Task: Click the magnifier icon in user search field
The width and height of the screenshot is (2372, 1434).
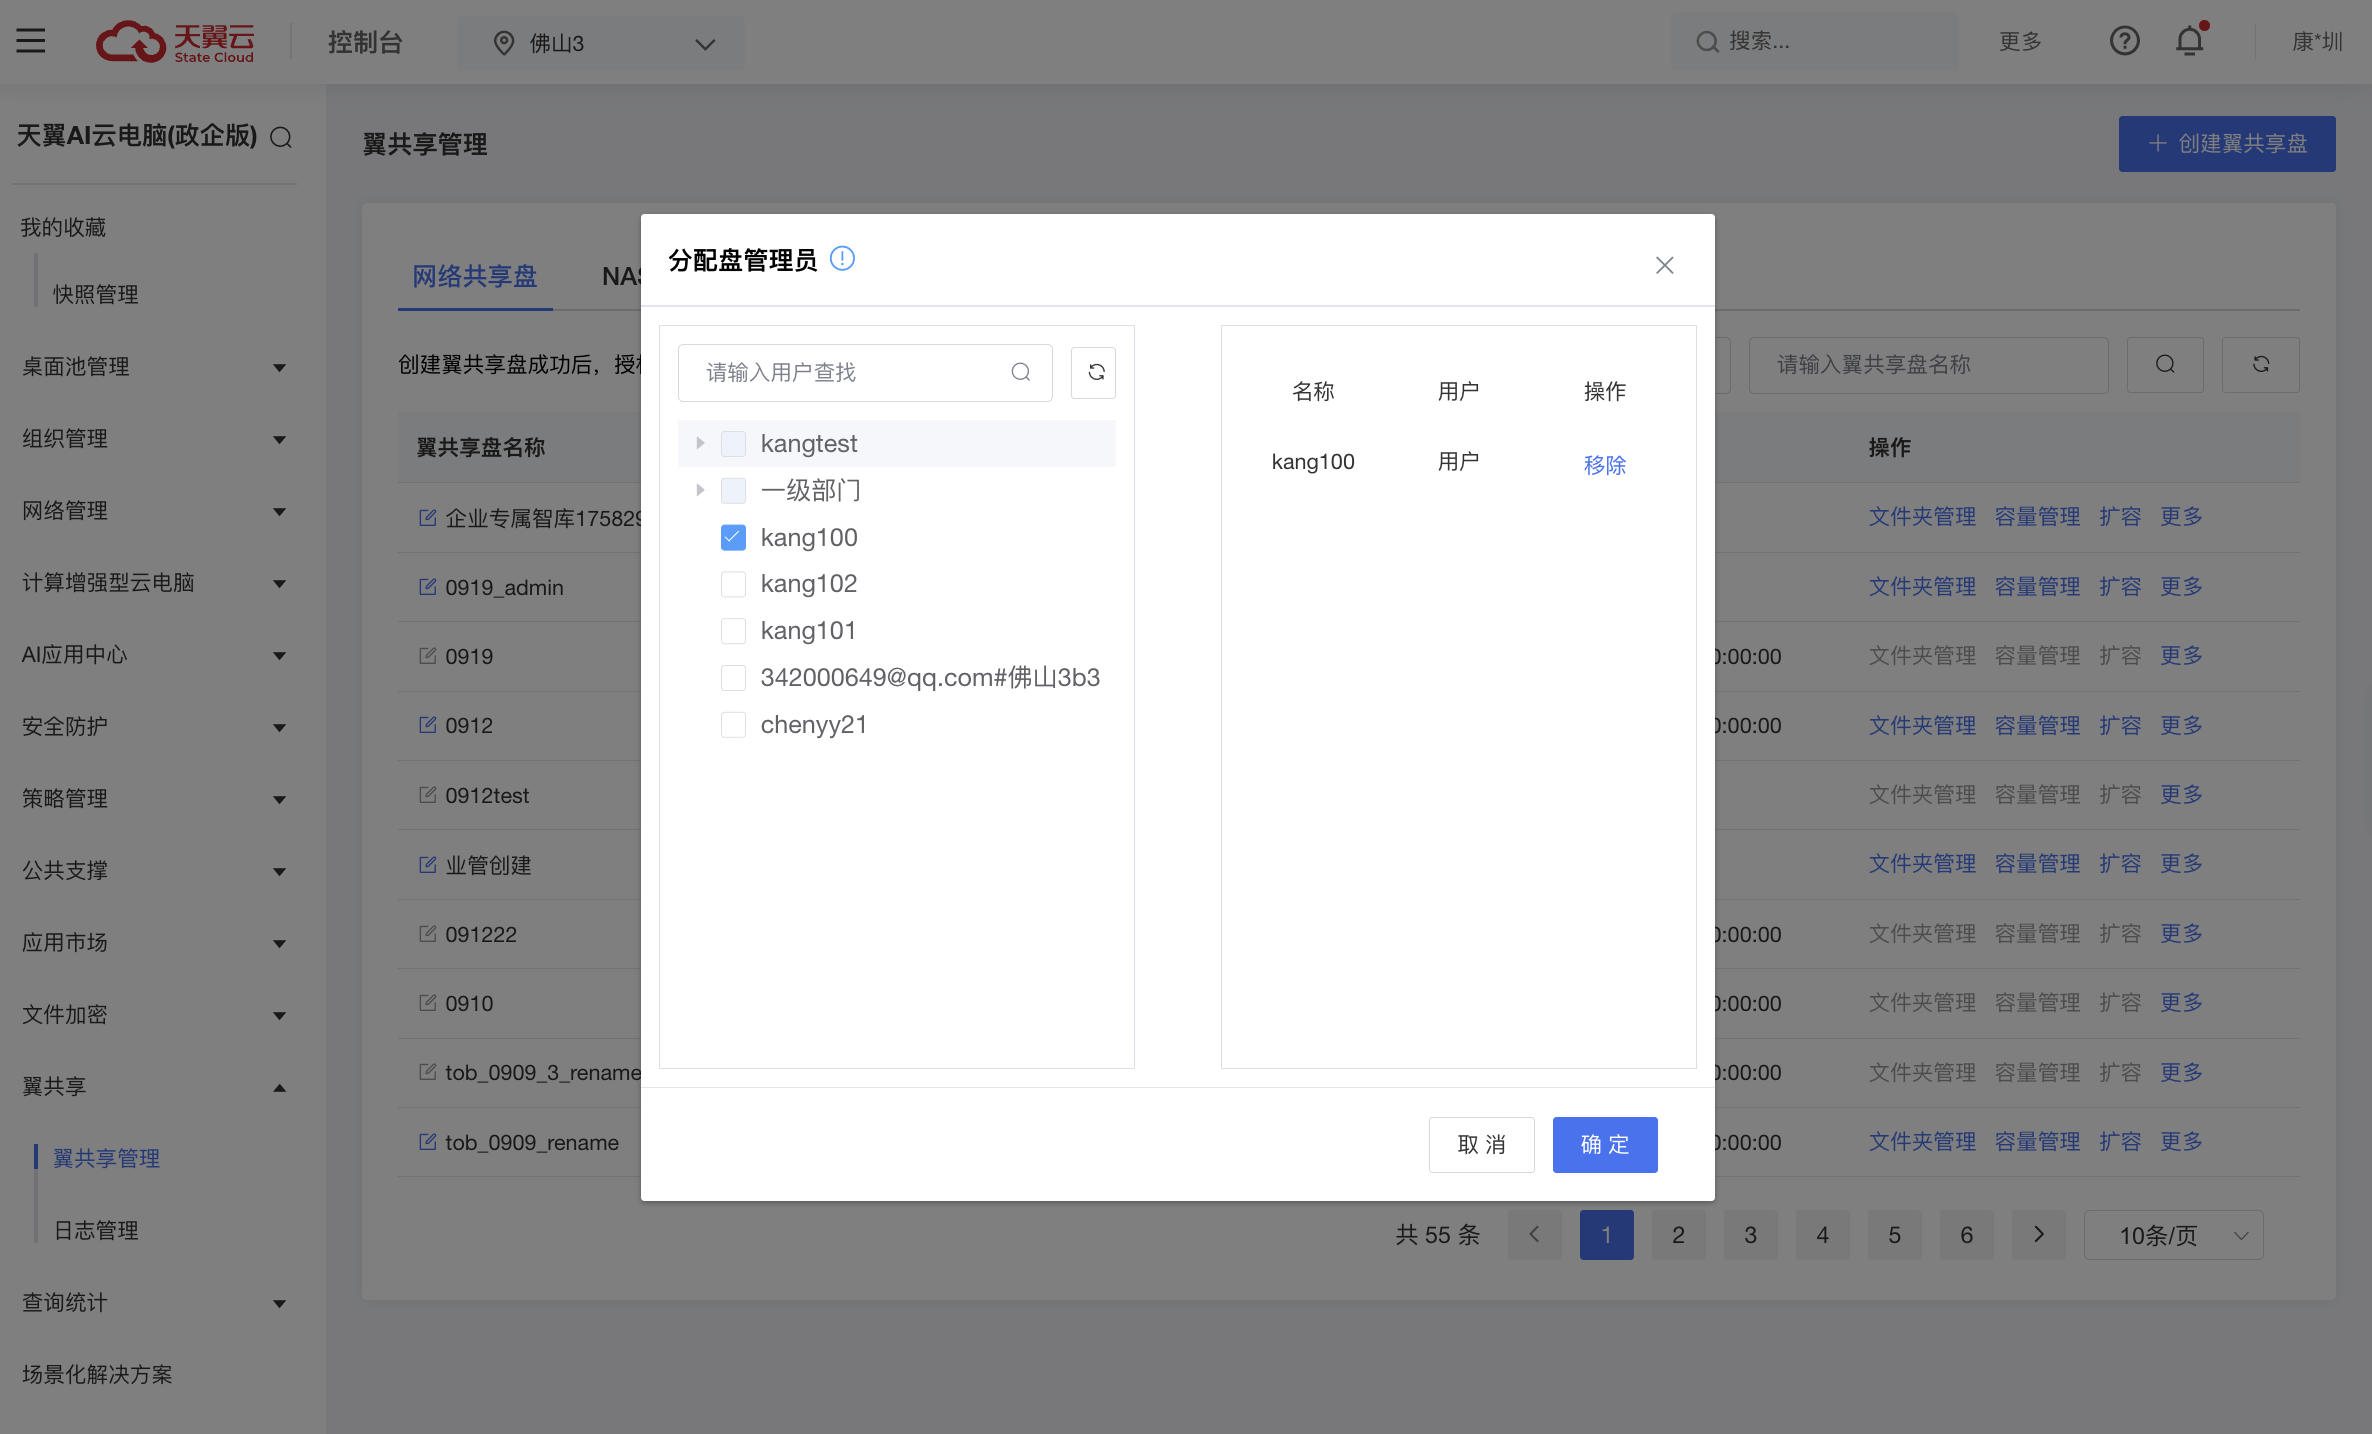Action: [x=1020, y=372]
